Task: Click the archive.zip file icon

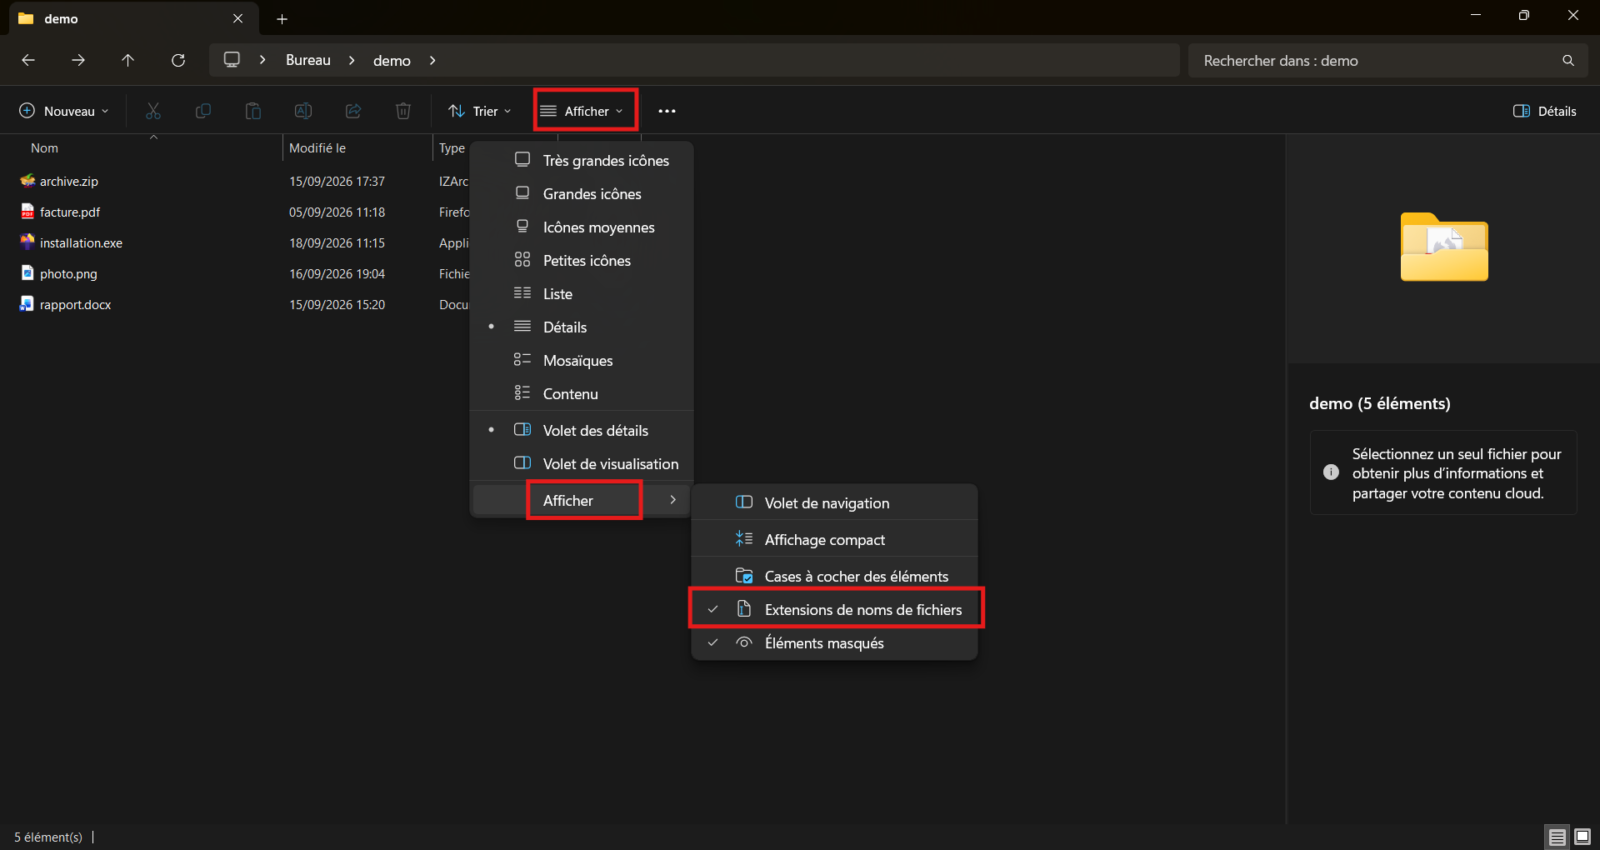Action: point(27,181)
